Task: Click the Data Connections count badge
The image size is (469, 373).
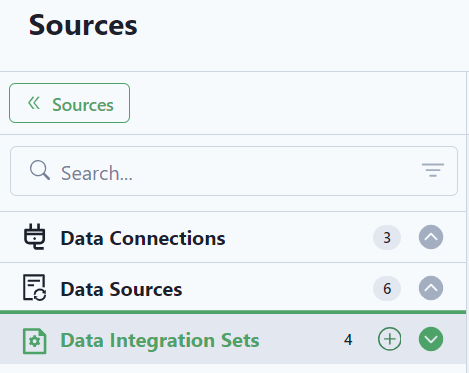Action: (x=387, y=238)
